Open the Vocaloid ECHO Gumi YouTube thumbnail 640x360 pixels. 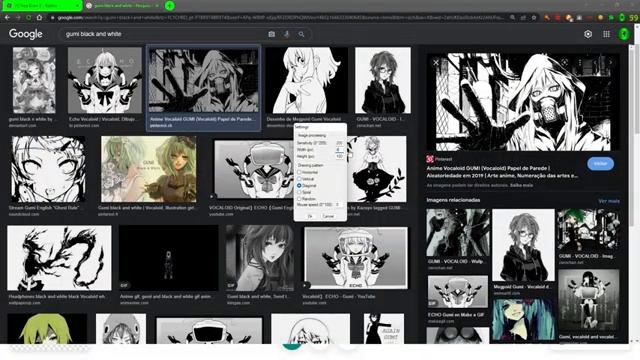[x=356, y=258]
